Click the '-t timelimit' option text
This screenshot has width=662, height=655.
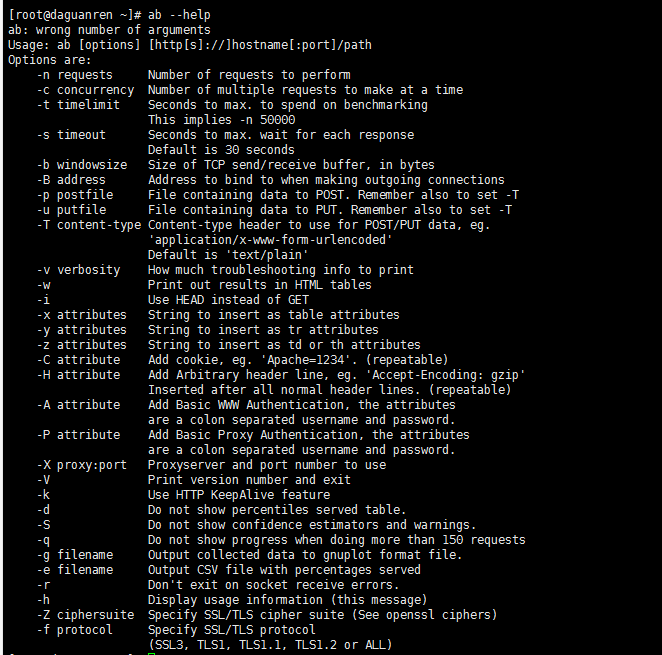click(78, 105)
